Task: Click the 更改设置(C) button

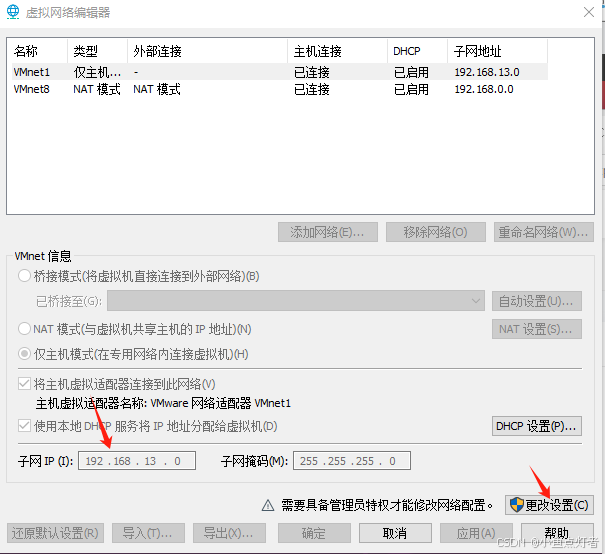Action: pyautogui.click(x=549, y=505)
